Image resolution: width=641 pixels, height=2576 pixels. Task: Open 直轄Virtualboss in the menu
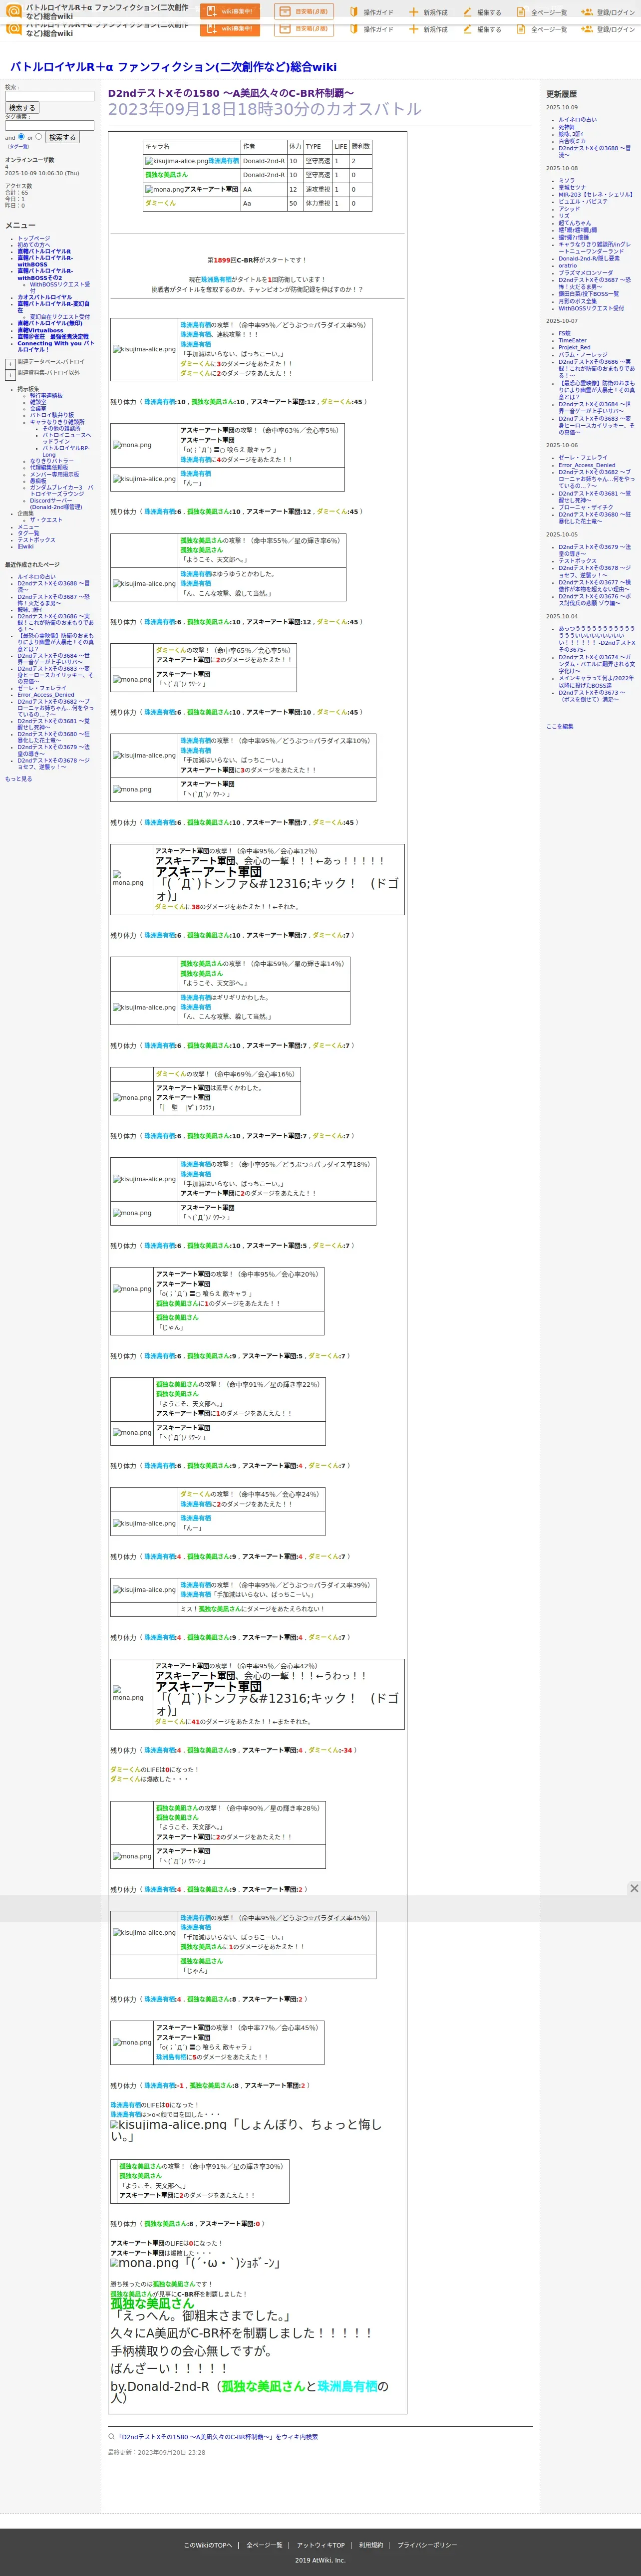[40, 331]
